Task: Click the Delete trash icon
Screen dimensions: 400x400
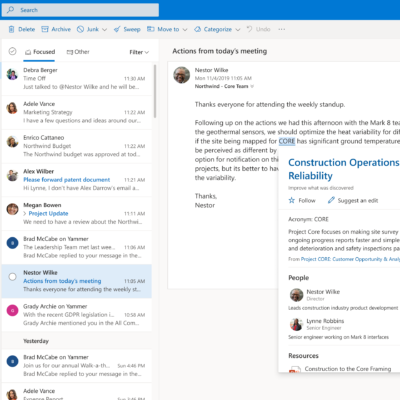Action: pyautogui.click(x=11, y=29)
